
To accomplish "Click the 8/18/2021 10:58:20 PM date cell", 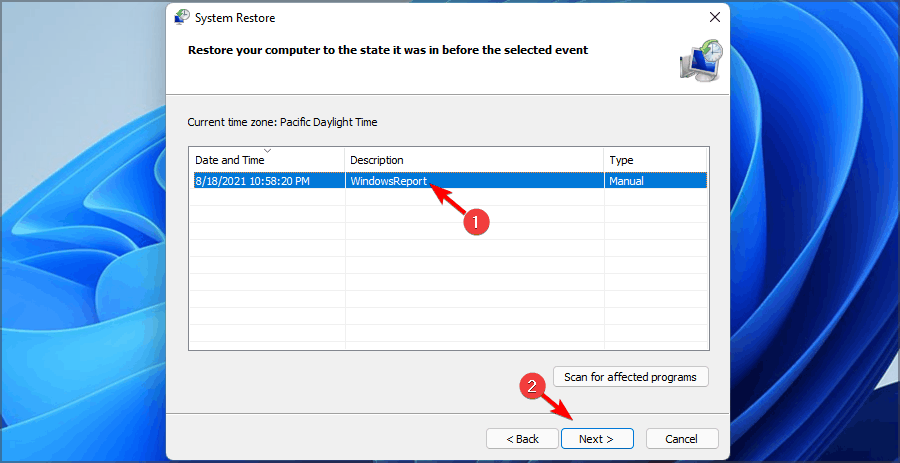I will click(251, 181).
